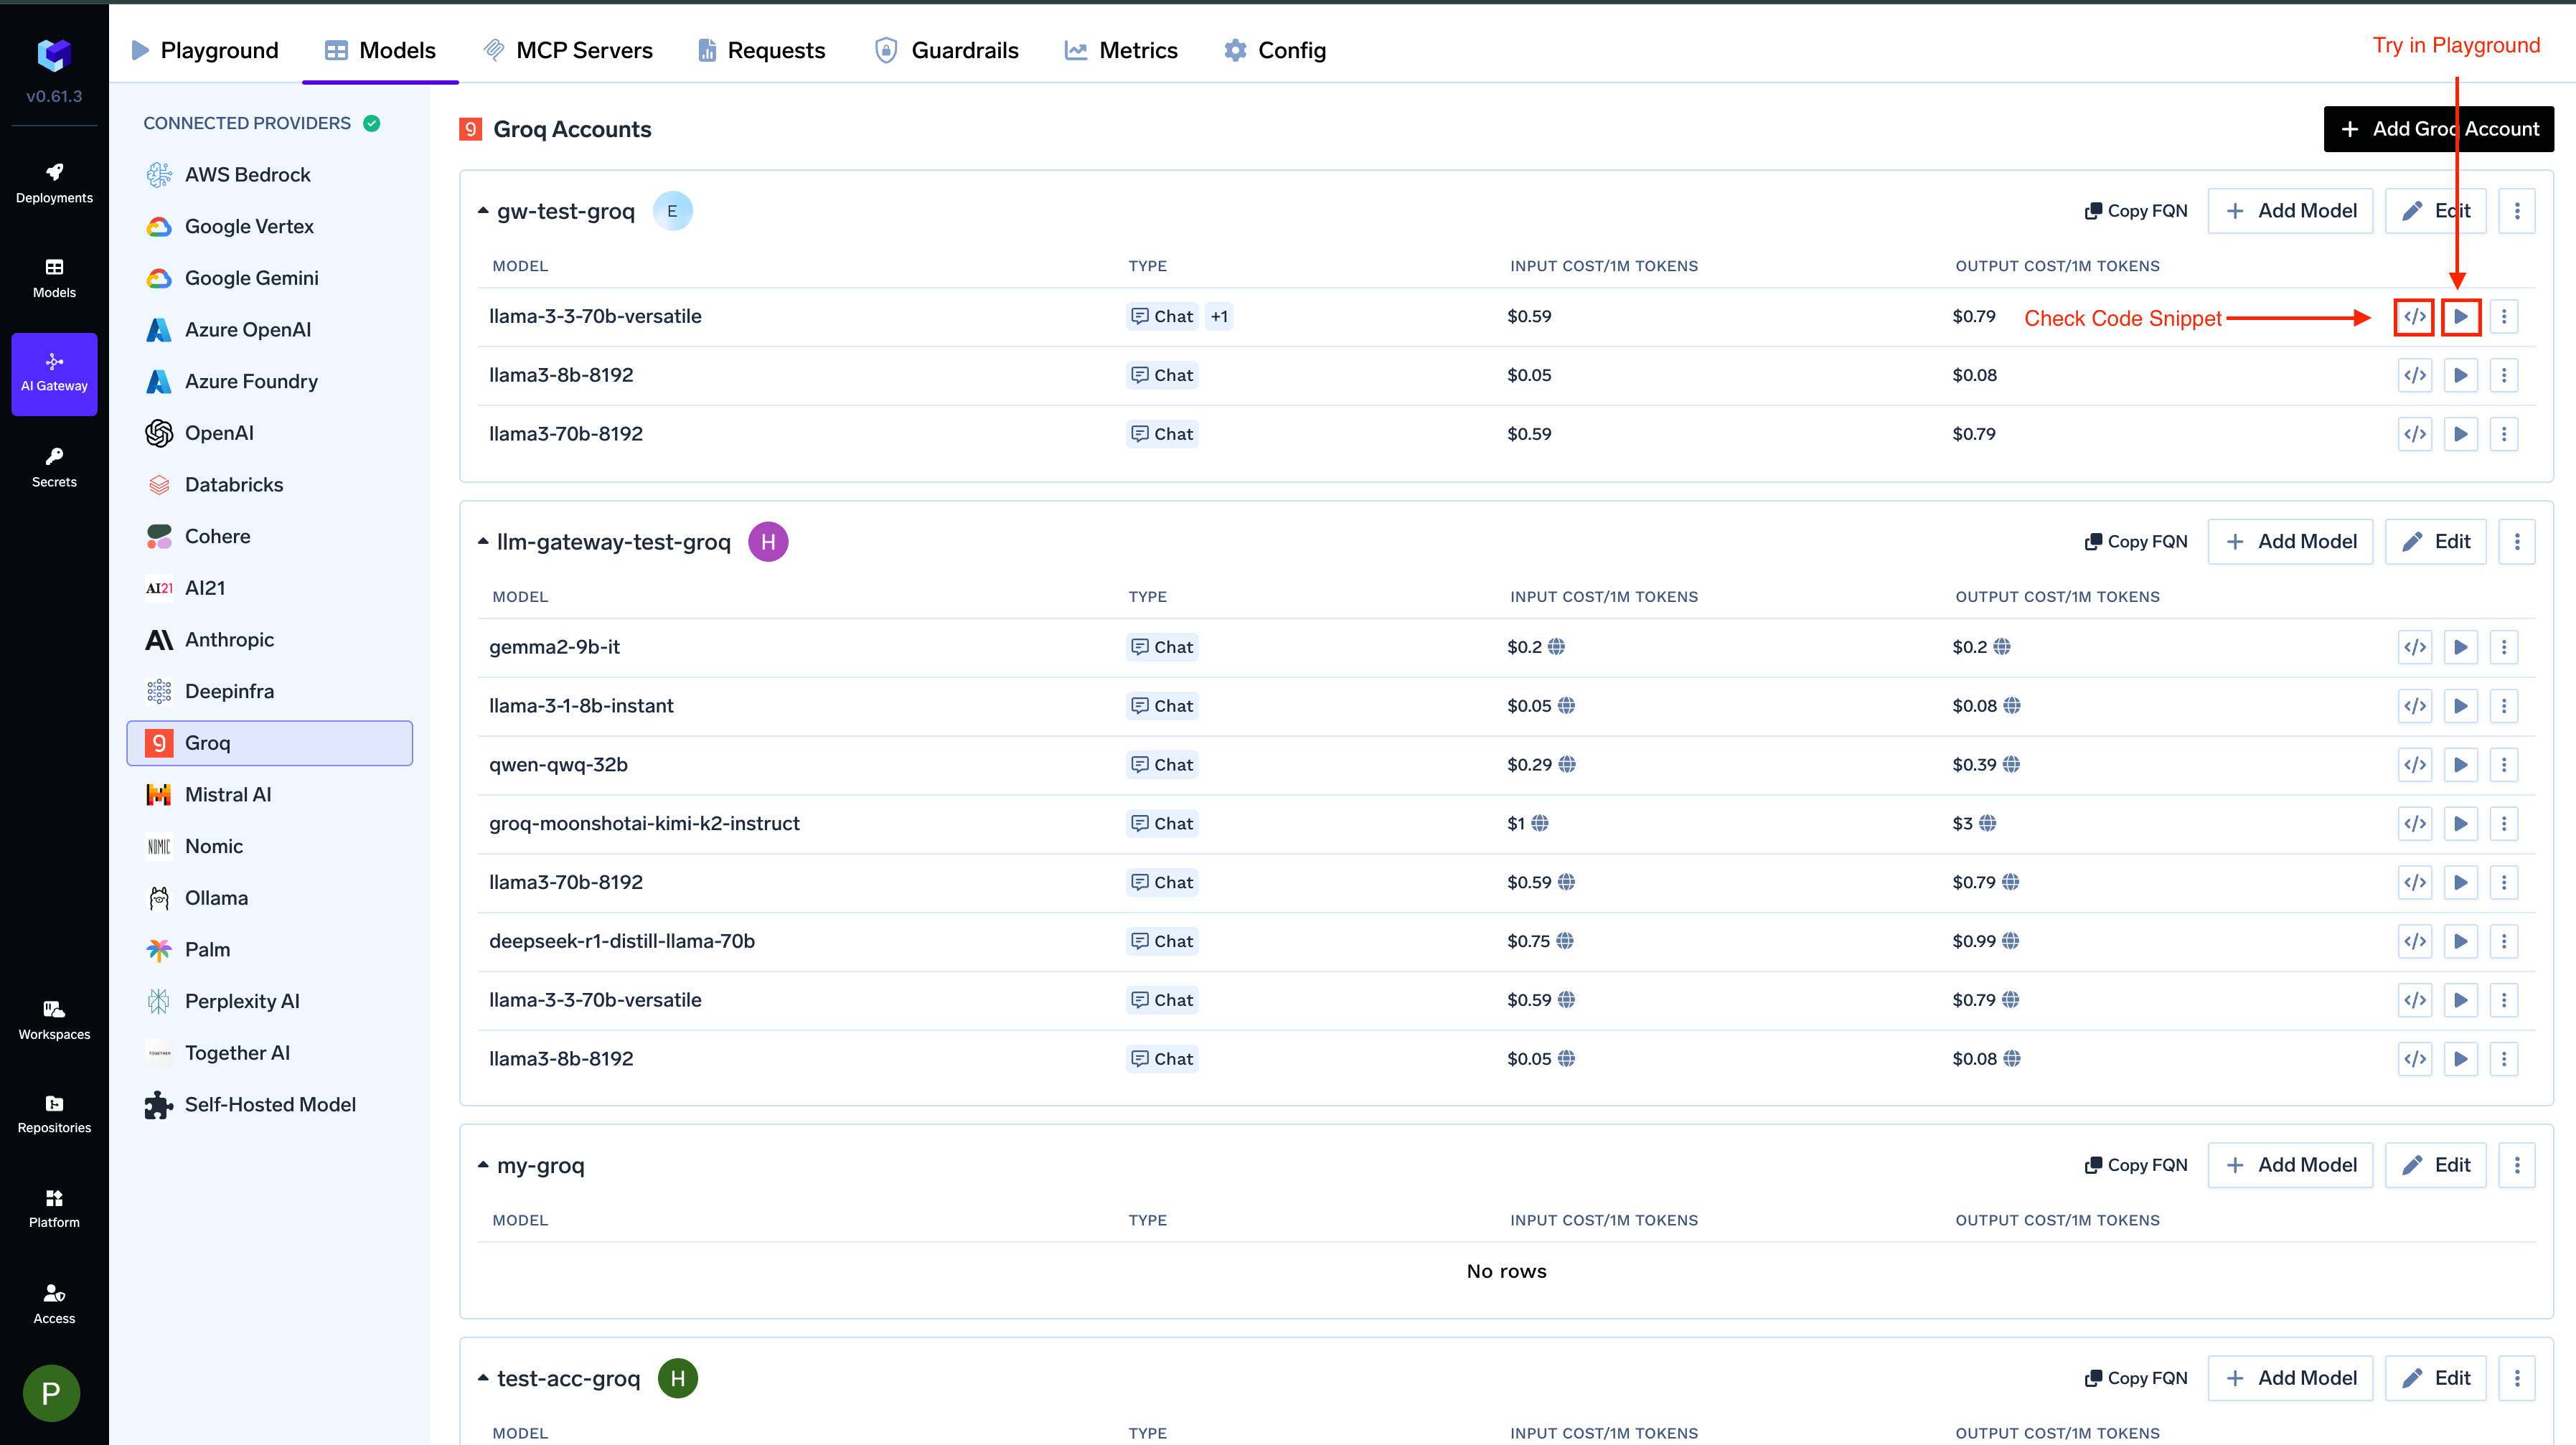Open Deployments in left sidebar
Image resolution: width=2576 pixels, height=1445 pixels.
(54, 183)
